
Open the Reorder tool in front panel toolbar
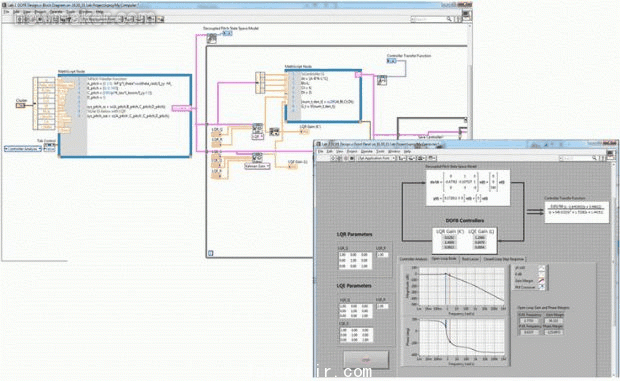(x=433, y=158)
